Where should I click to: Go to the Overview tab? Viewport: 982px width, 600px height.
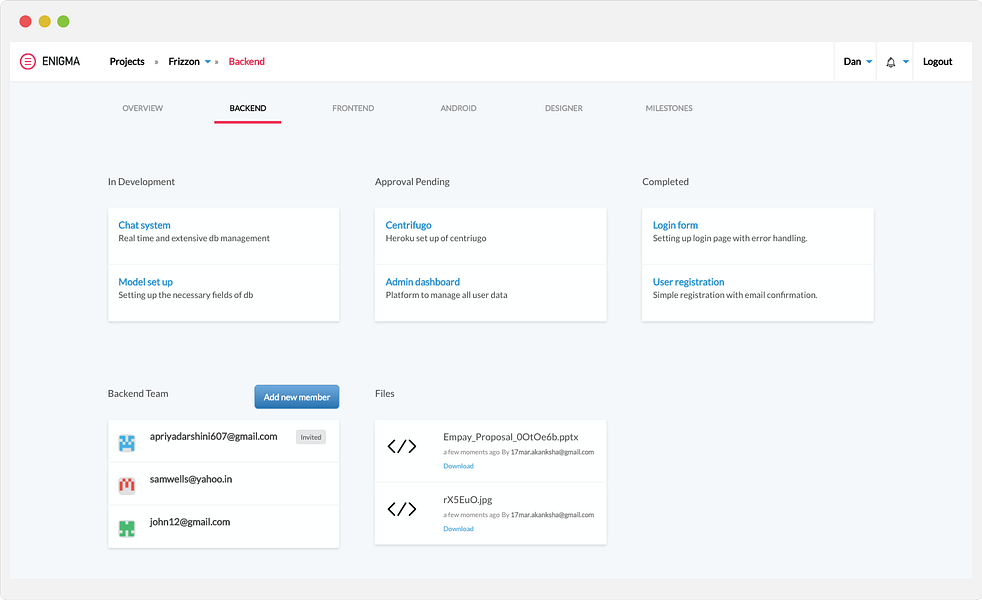pyautogui.click(x=143, y=108)
